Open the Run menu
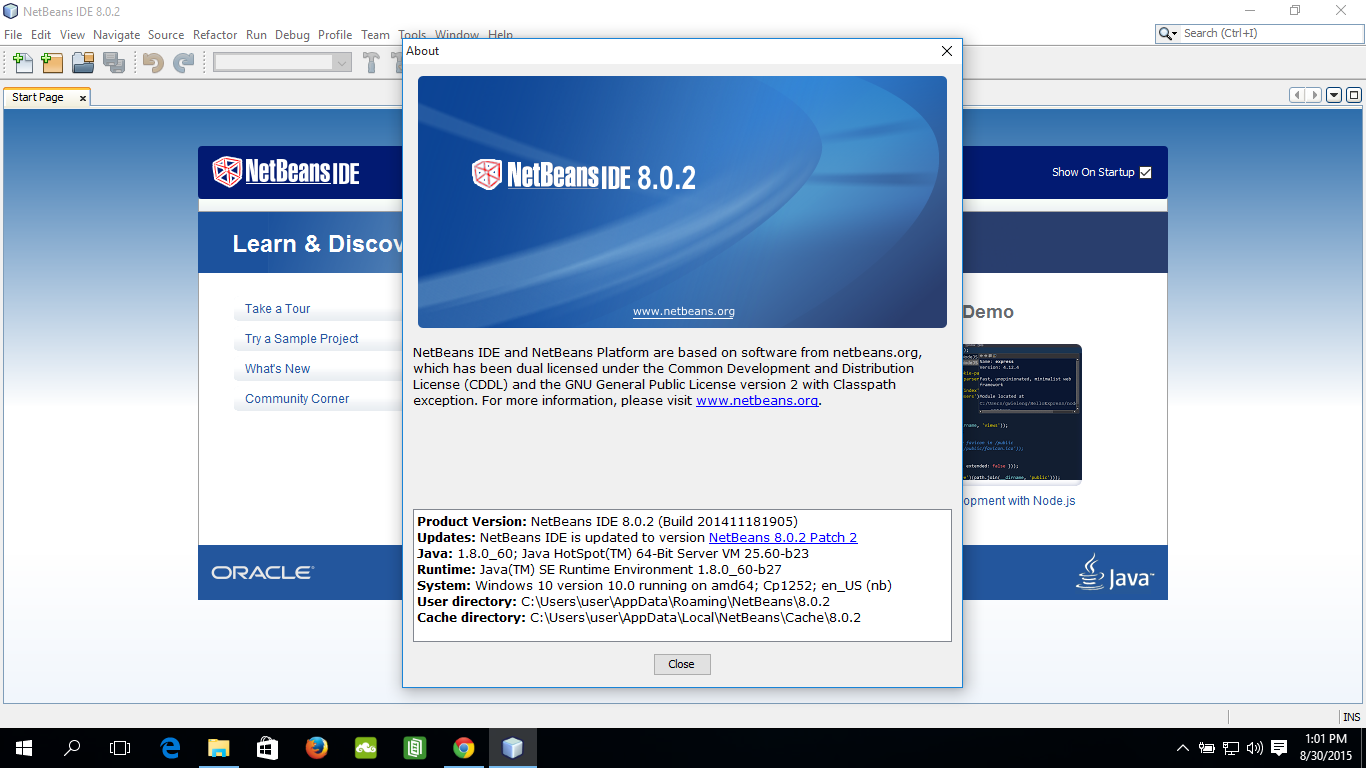This screenshot has width=1366, height=768. [256, 34]
